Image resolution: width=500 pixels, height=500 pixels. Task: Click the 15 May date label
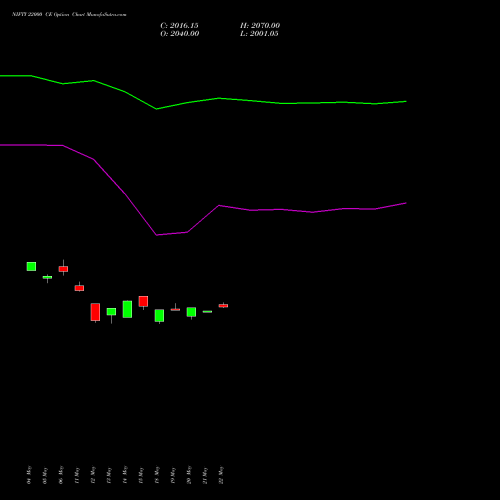[x=141, y=475]
